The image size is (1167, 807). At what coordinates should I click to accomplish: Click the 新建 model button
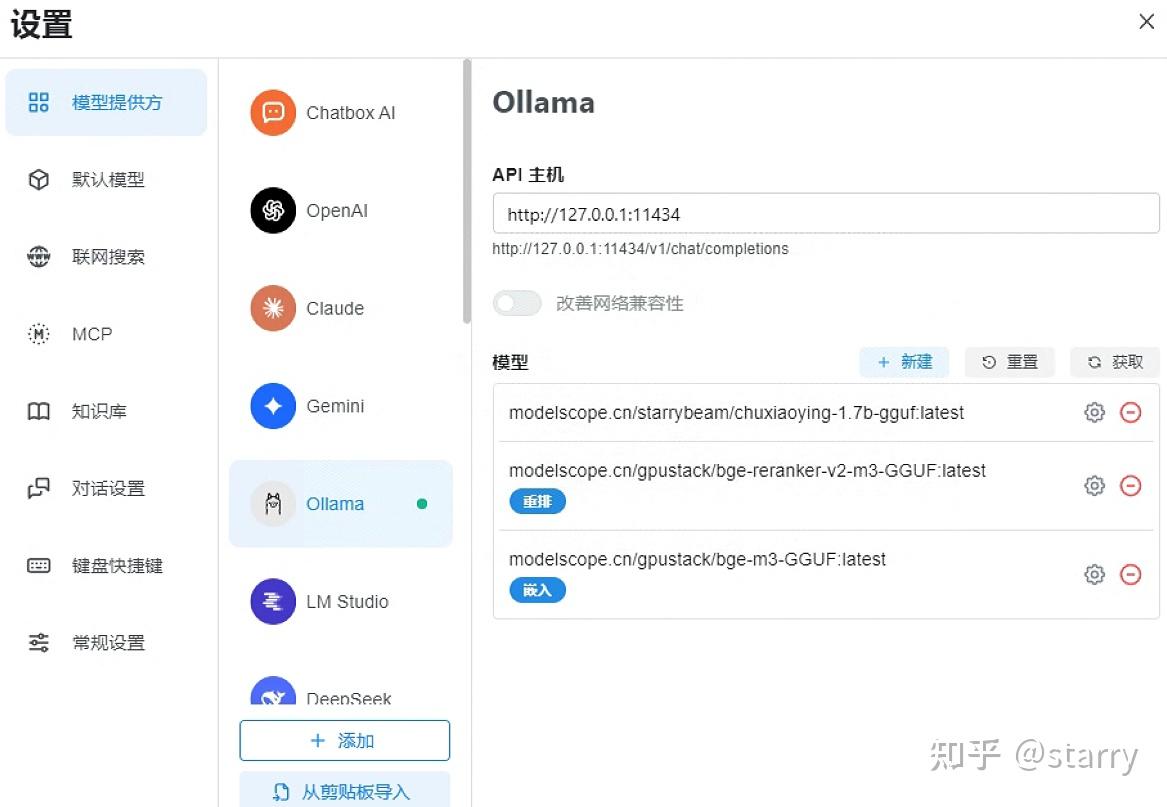coord(904,363)
